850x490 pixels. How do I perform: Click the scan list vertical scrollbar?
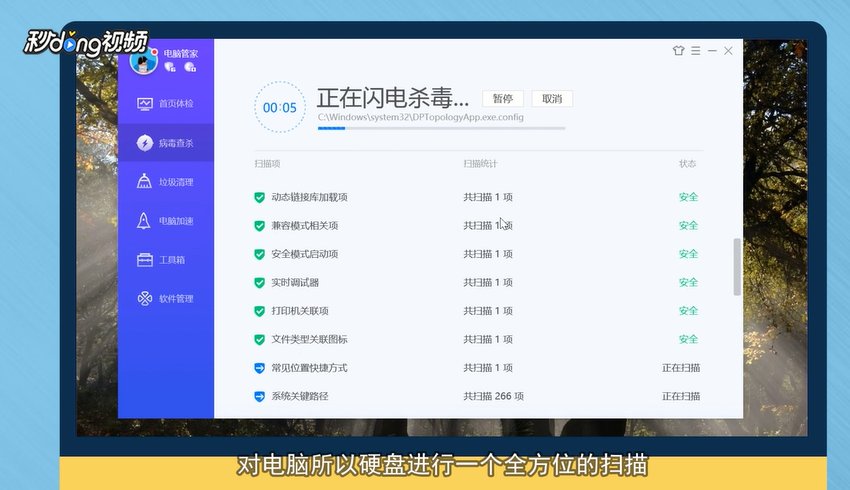tap(737, 267)
